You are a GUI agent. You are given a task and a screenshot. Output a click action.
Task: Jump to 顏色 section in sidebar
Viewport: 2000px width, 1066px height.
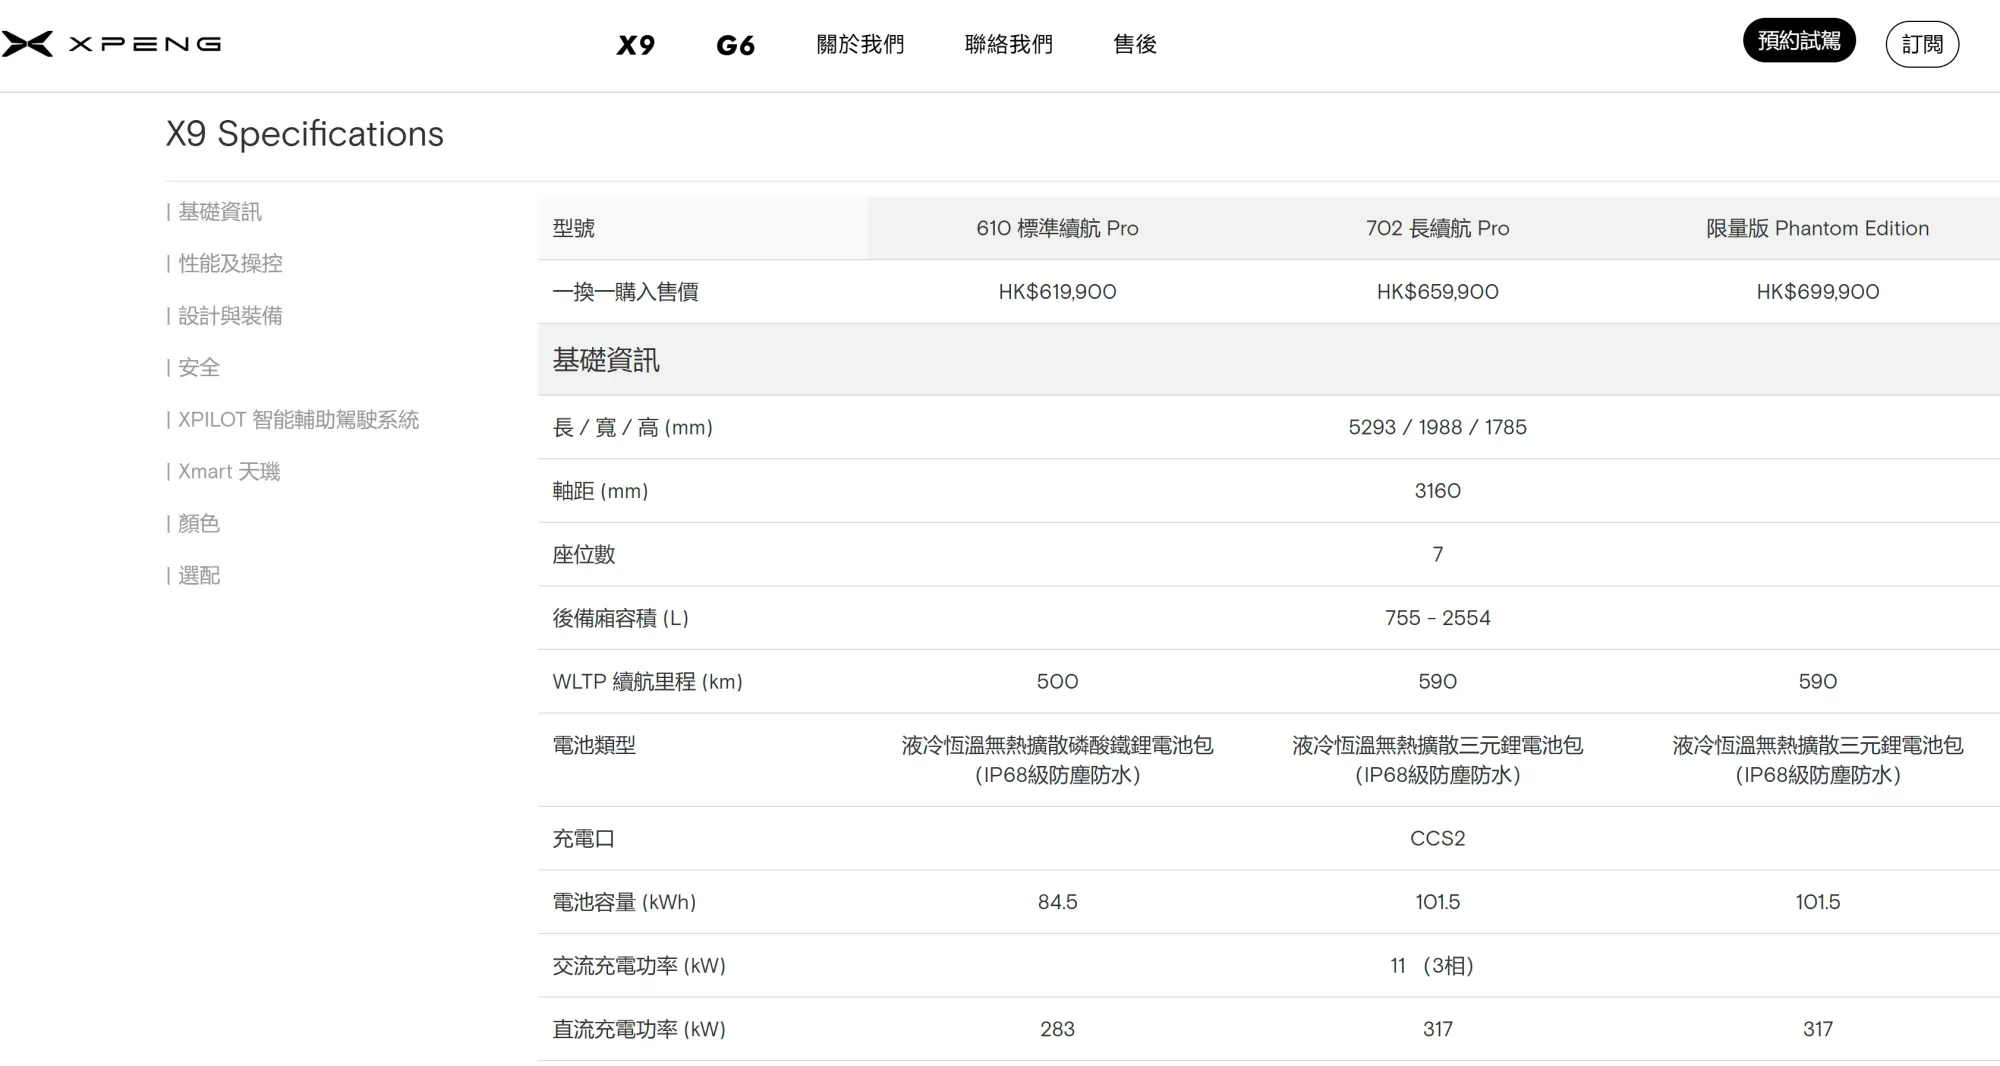tap(198, 524)
